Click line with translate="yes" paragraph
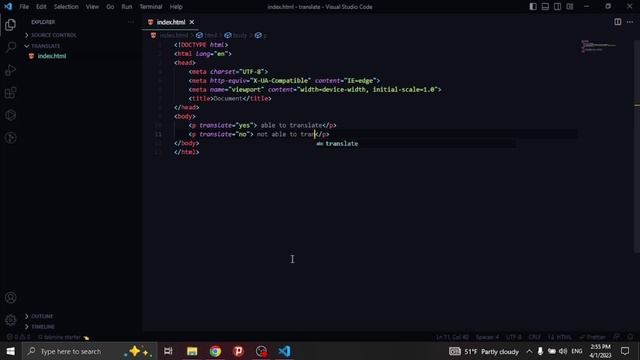The height and width of the screenshot is (360, 640). (262, 125)
